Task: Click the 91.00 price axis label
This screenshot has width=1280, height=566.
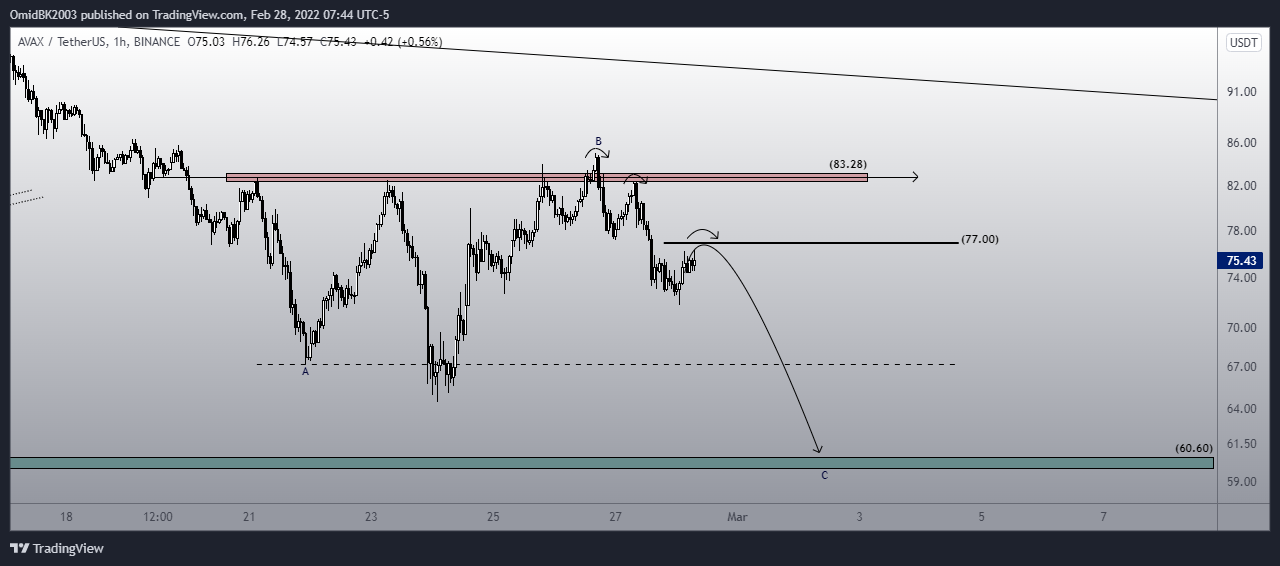Action: tap(1243, 92)
